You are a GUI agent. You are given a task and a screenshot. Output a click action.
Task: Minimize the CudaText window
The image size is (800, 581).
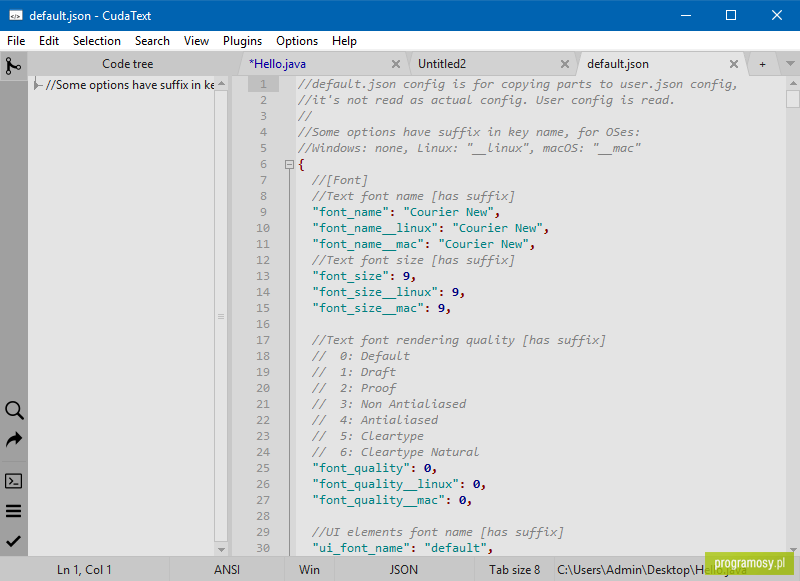pos(686,15)
